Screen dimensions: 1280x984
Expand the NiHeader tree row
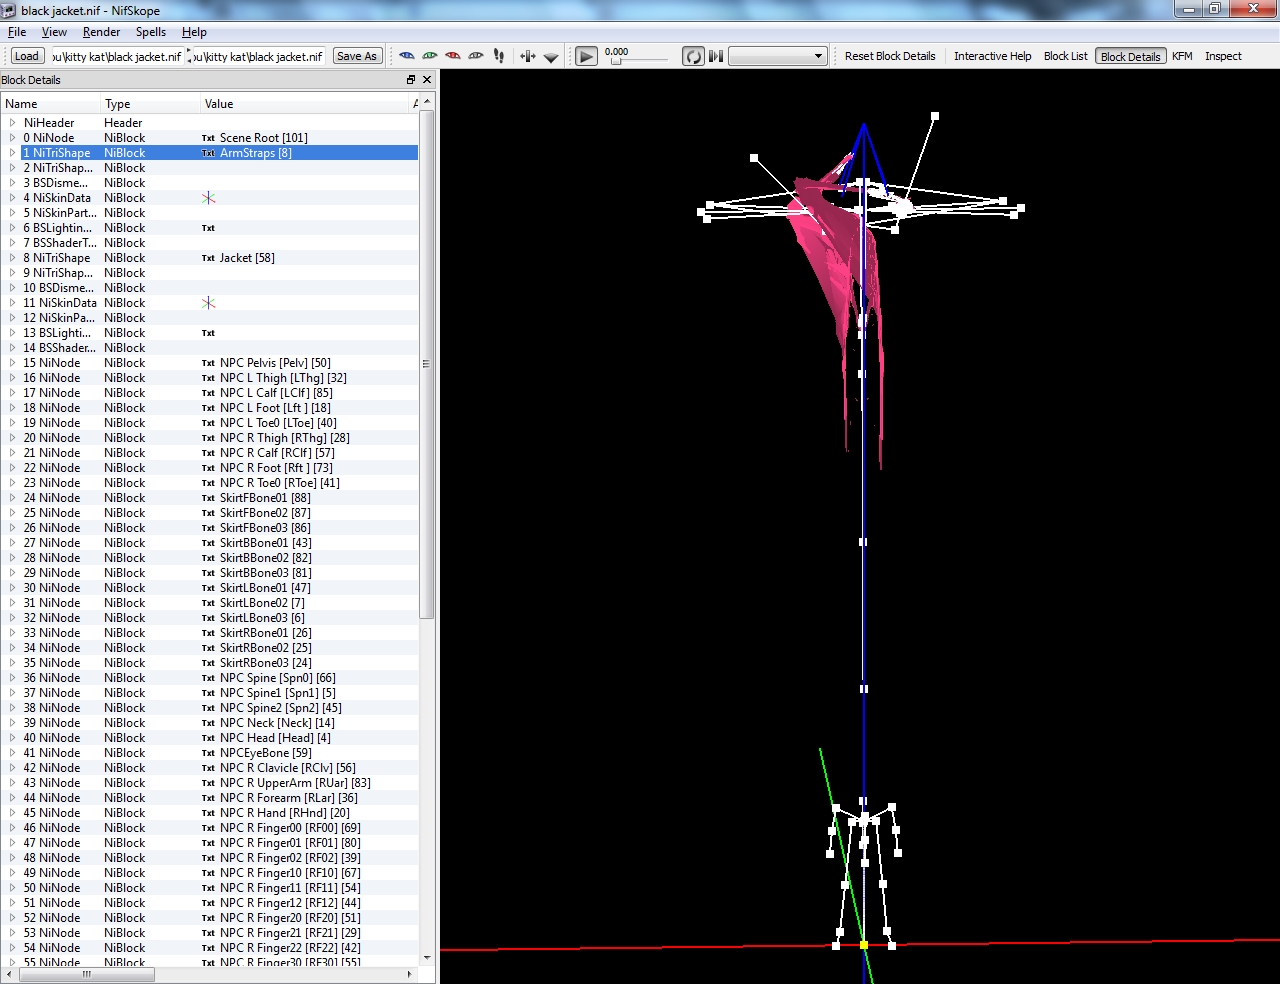point(12,123)
